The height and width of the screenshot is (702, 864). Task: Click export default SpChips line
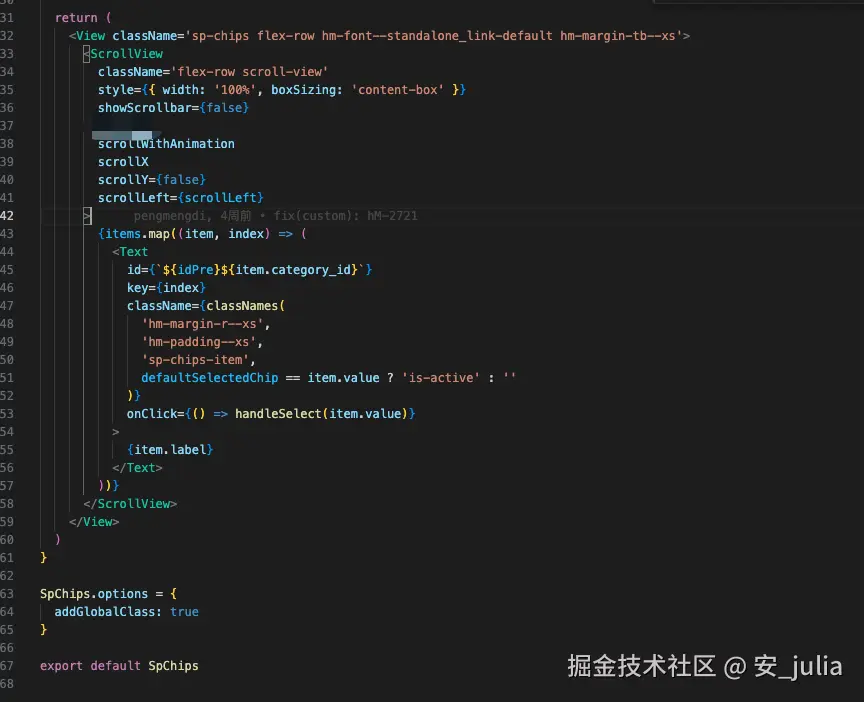coord(119,666)
